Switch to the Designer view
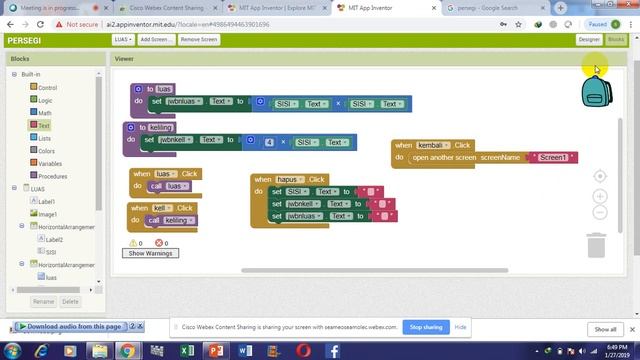The image size is (640, 360). tap(589, 40)
